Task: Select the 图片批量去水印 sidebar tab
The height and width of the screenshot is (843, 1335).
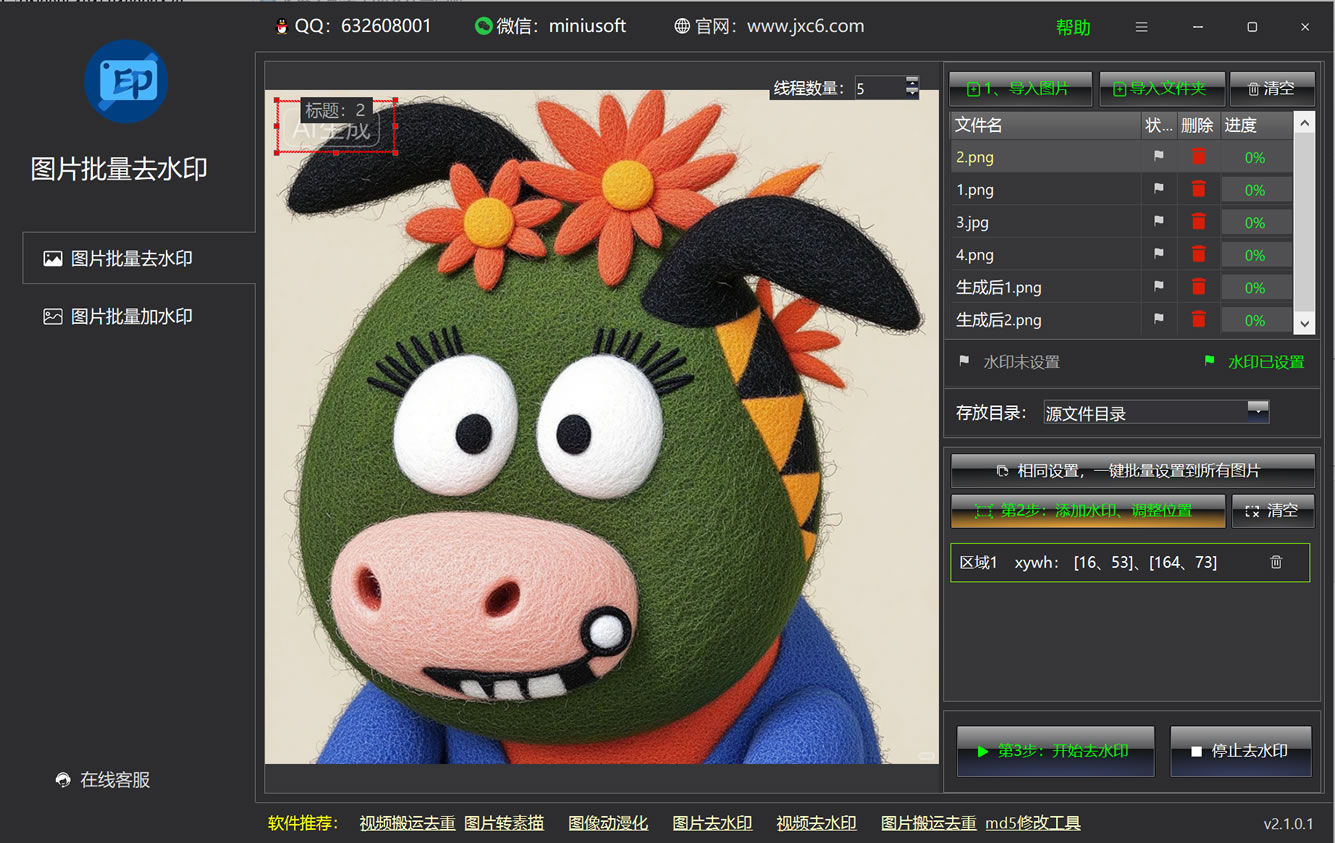Action: point(131,259)
